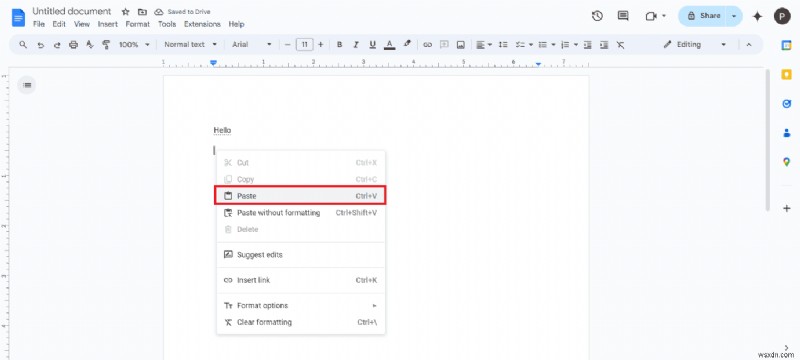
Task: Open Tasks in the side panel
Action: 786,104
